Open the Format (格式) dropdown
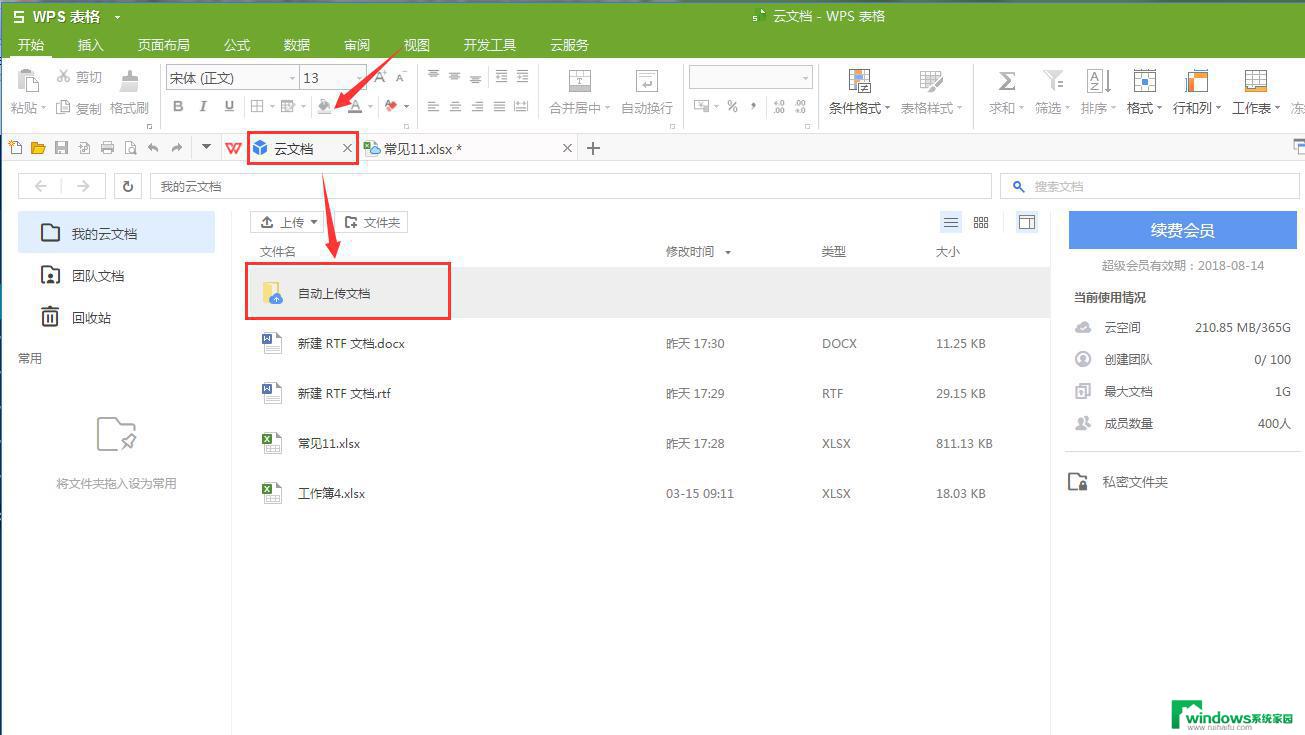The width and height of the screenshot is (1305, 735). pos(1144,92)
